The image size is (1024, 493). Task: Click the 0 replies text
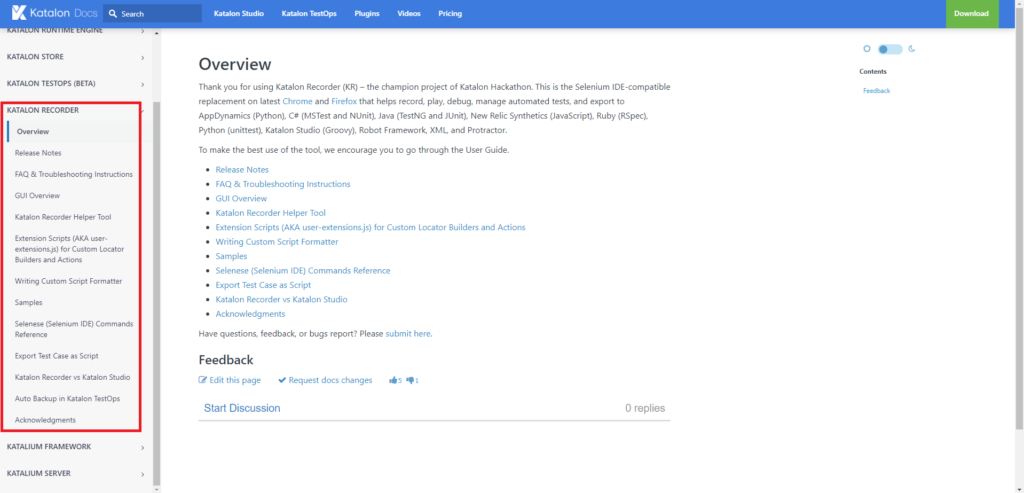[645, 408]
